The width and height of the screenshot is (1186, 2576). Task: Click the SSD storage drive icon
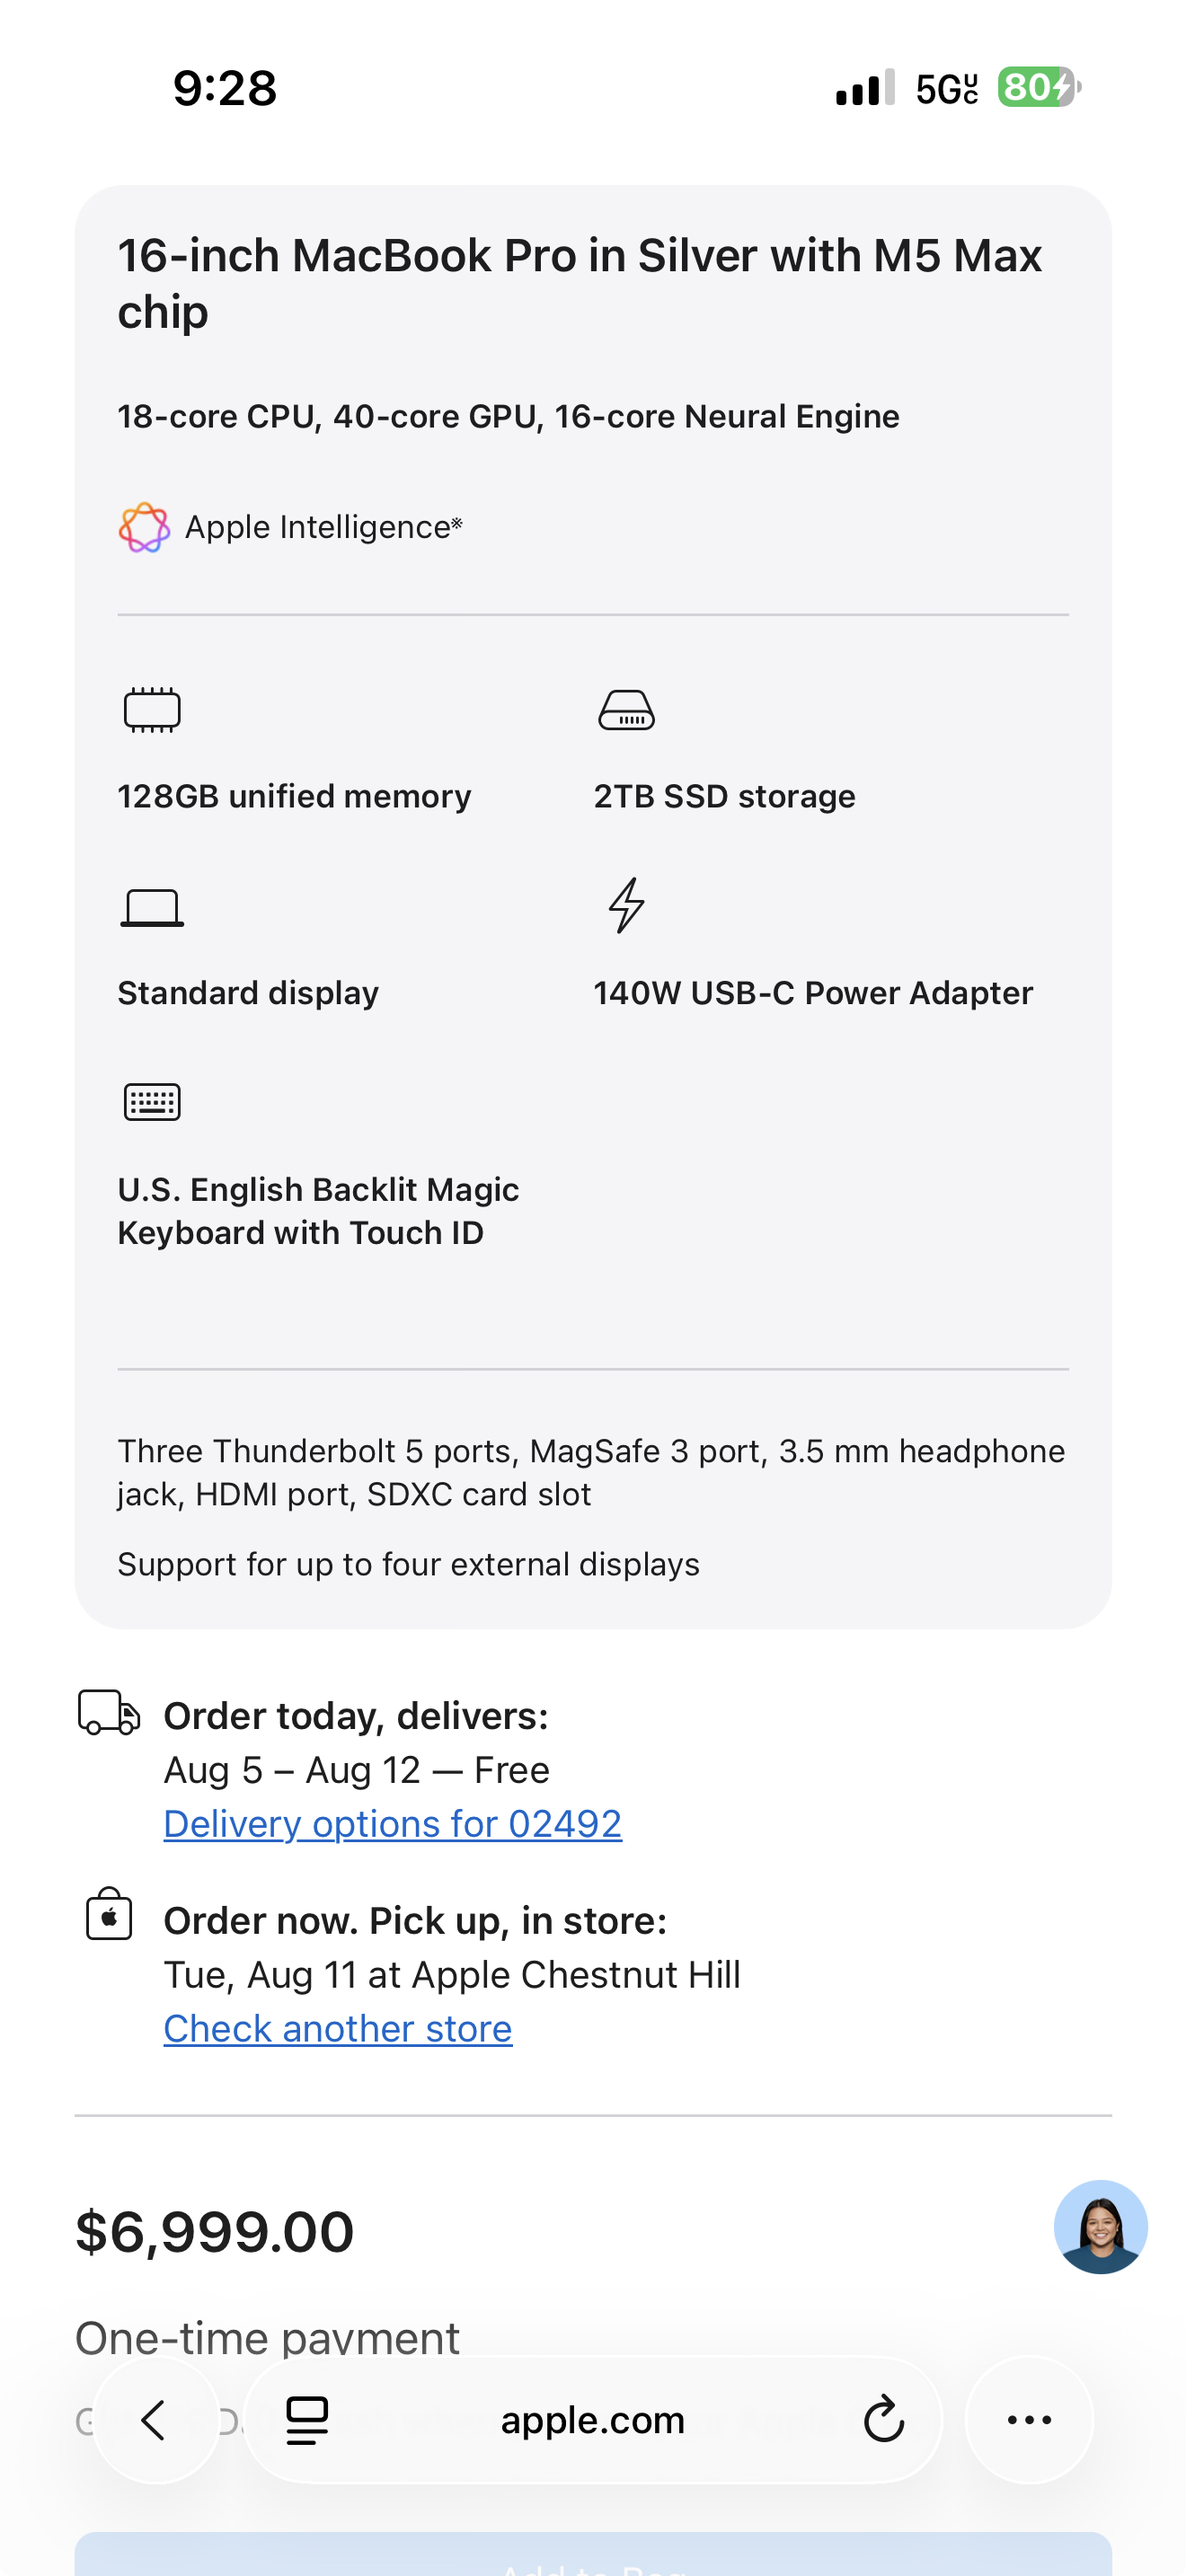(626, 710)
